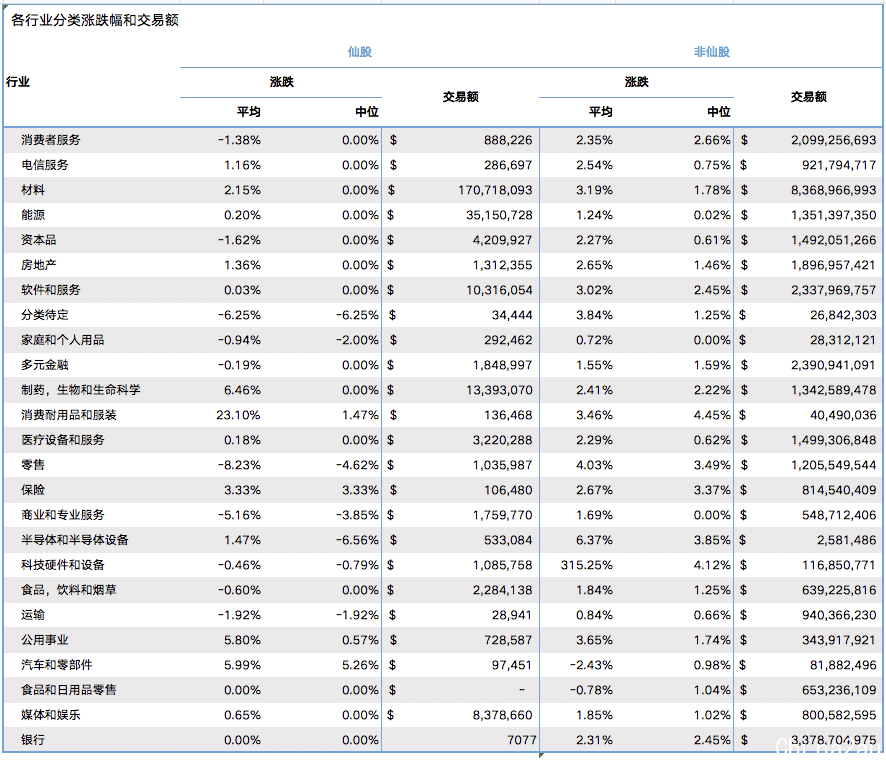Select the 零售 row label
Image resolution: width=886 pixels, height=760 pixels.
click(33, 465)
